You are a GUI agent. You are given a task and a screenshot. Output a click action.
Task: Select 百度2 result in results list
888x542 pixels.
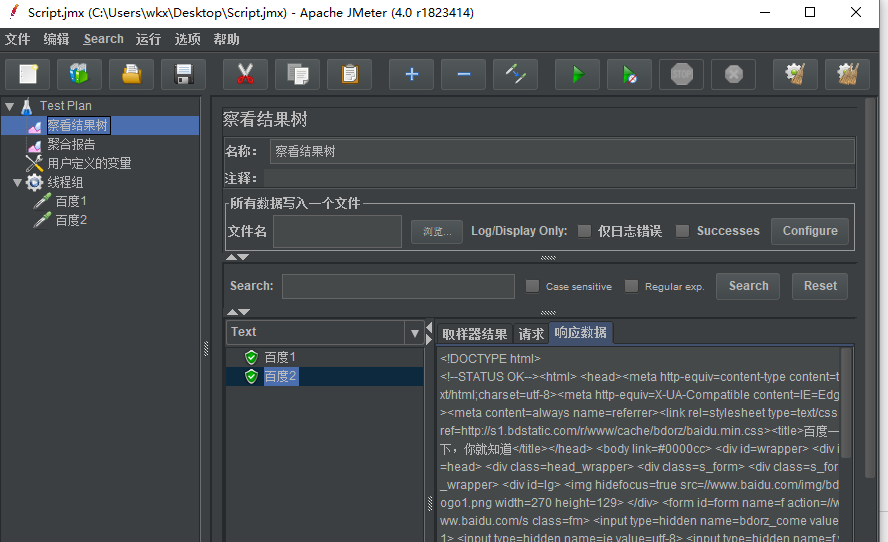pos(280,377)
